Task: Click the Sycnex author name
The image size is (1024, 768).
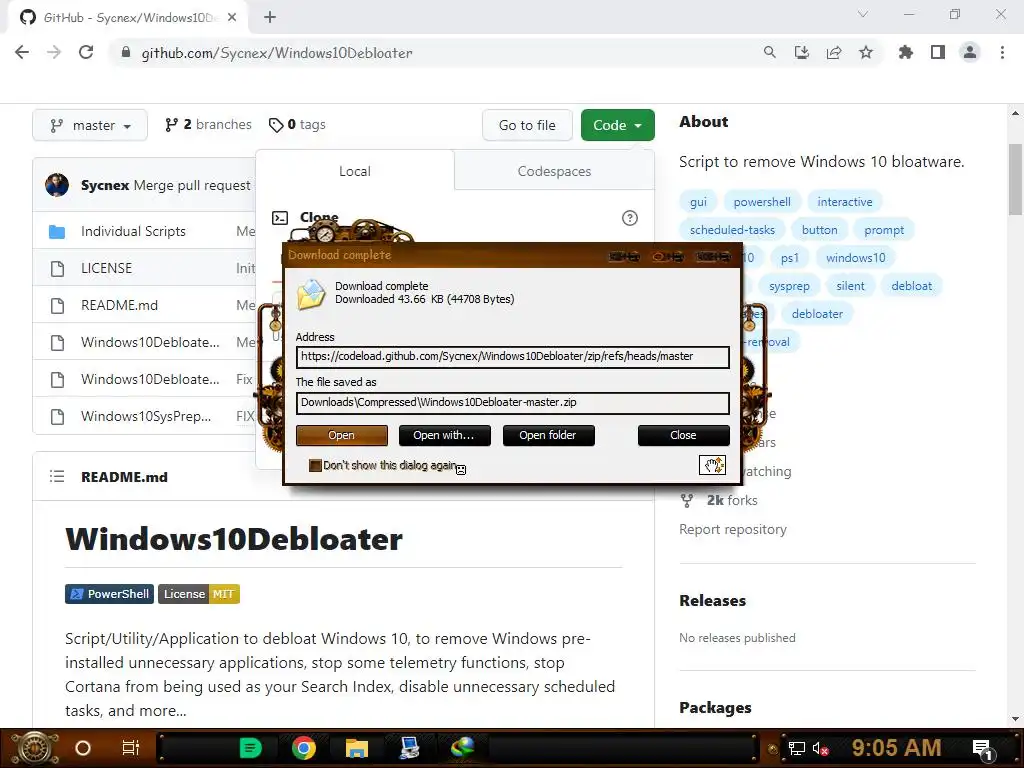Action: pyautogui.click(x=104, y=185)
